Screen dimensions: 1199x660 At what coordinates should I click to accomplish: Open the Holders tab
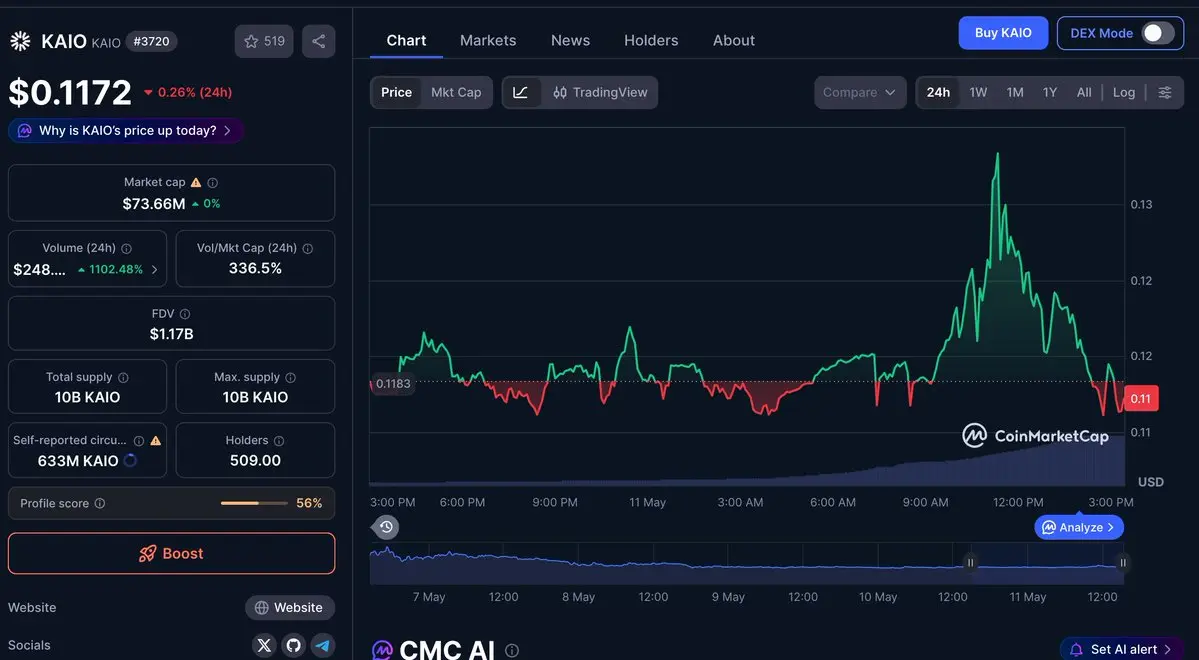651,41
